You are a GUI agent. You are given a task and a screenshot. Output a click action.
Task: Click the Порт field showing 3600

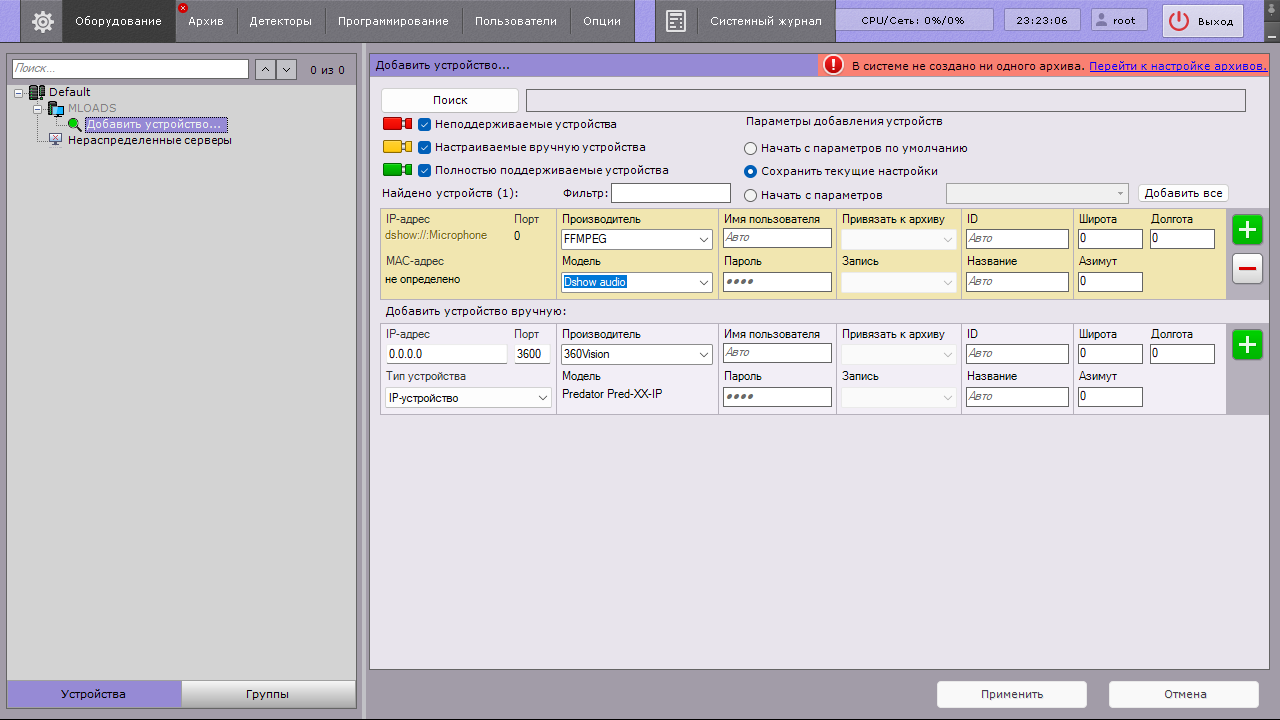(x=532, y=354)
